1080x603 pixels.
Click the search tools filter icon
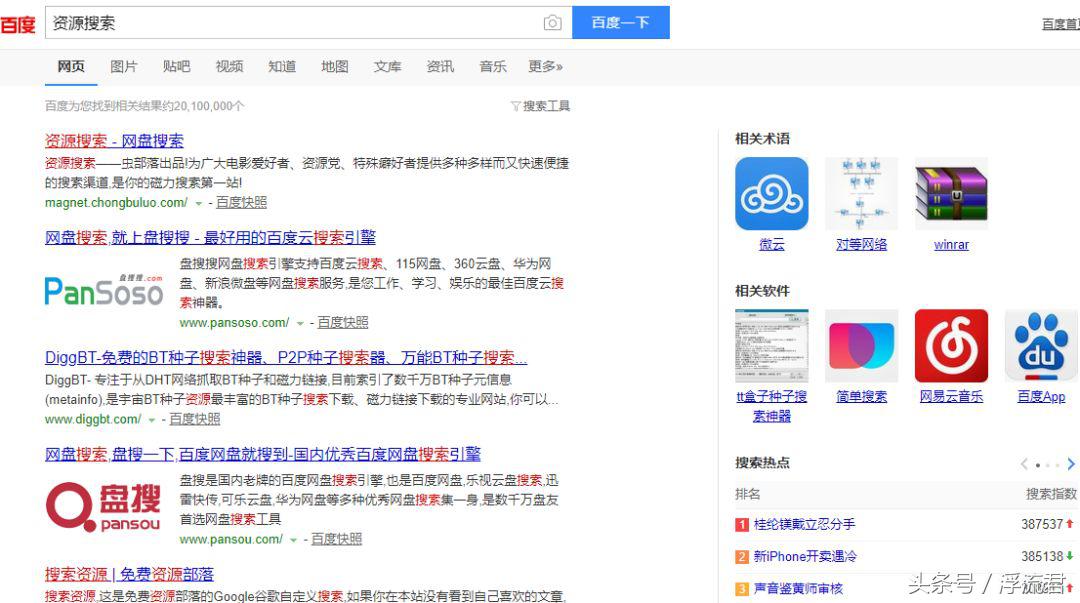pyautogui.click(x=515, y=106)
